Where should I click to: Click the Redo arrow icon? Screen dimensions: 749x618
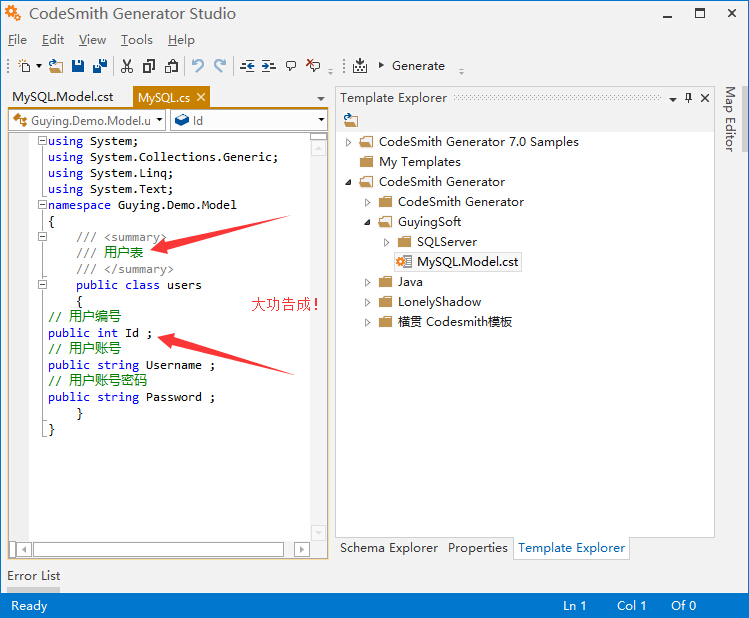pos(220,66)
